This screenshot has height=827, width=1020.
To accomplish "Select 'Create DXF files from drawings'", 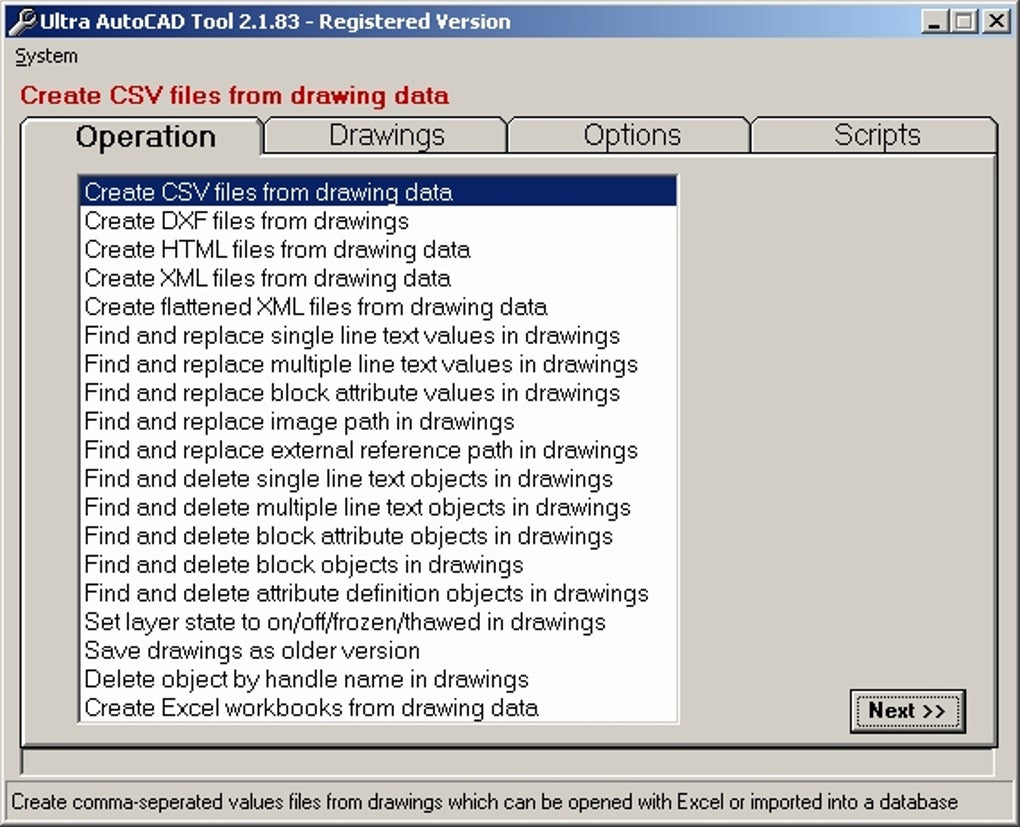I will [x=378, y=221].
